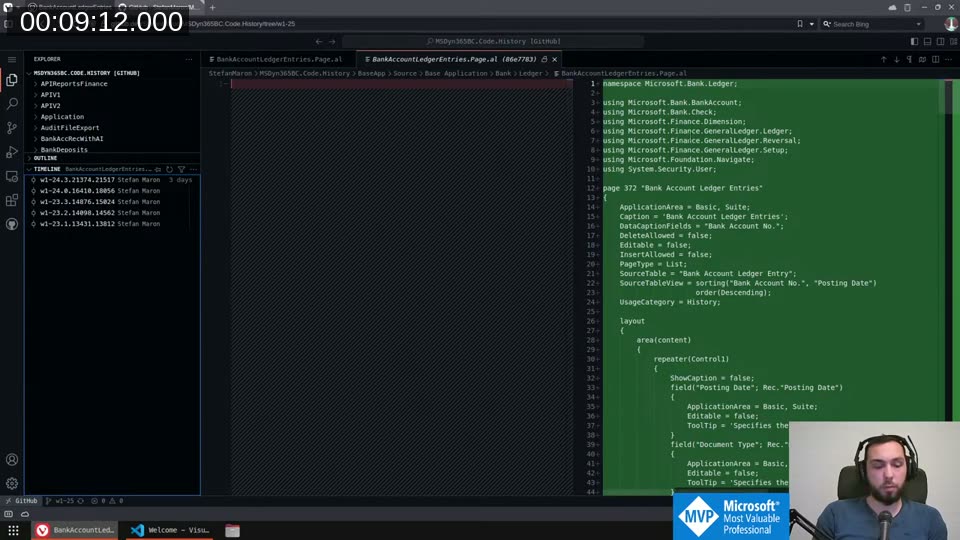
Task: Click the GitHub remote status indicator
Action: 21,501
